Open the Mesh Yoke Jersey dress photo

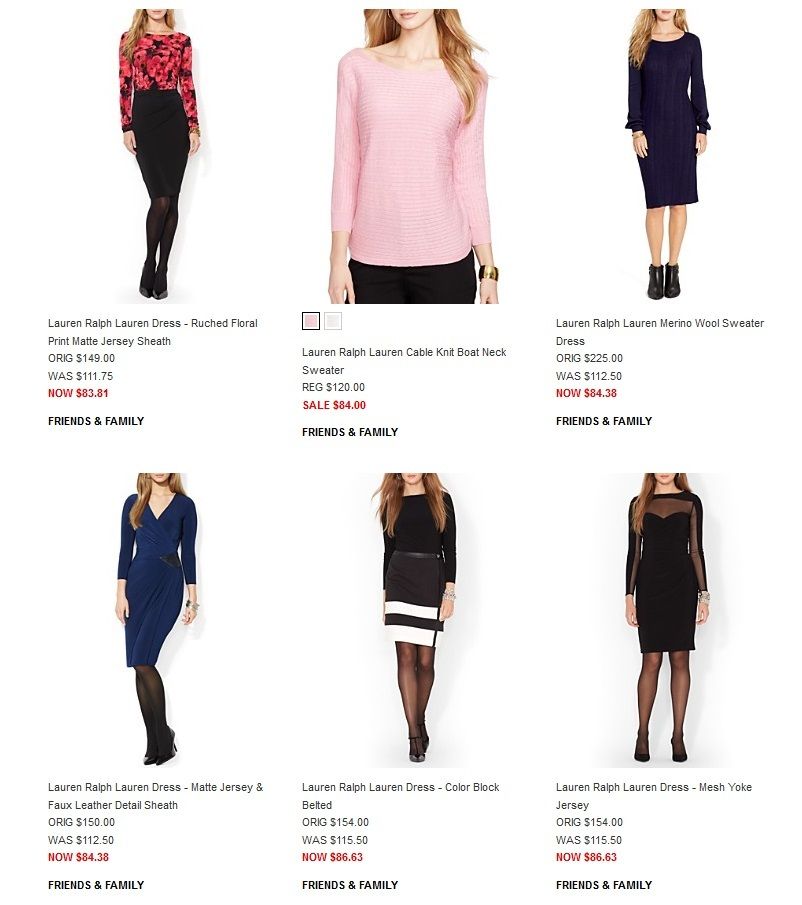point(667,620)
